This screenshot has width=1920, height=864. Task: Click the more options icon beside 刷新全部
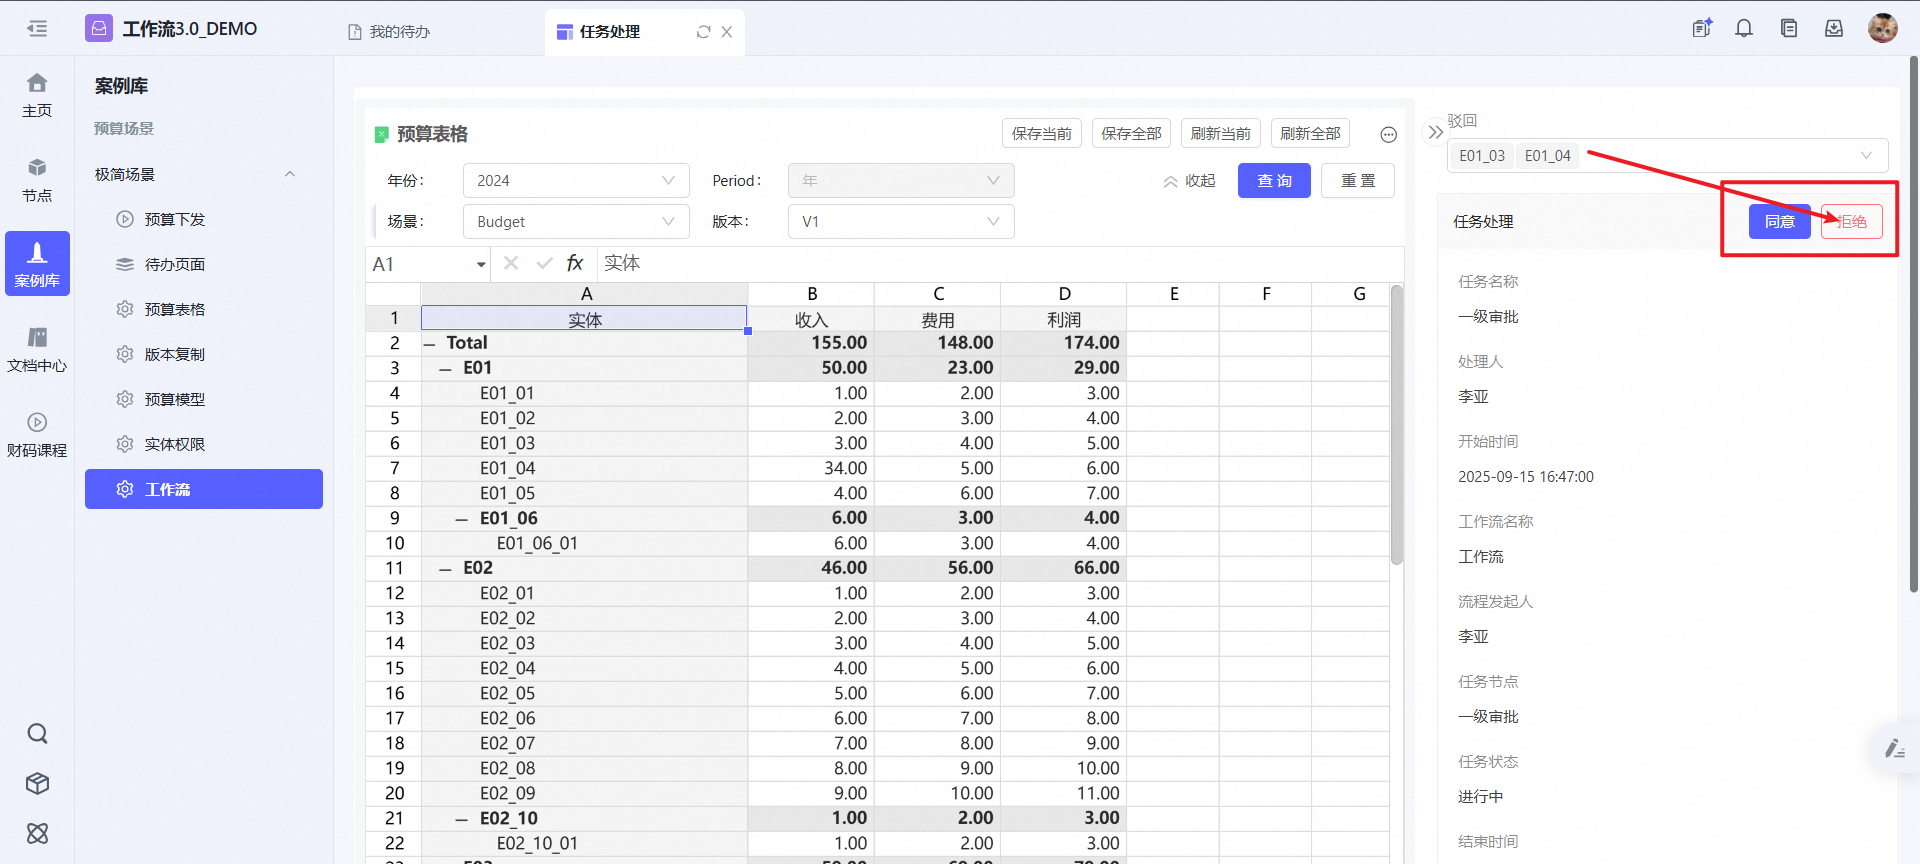pos(1388,134)
